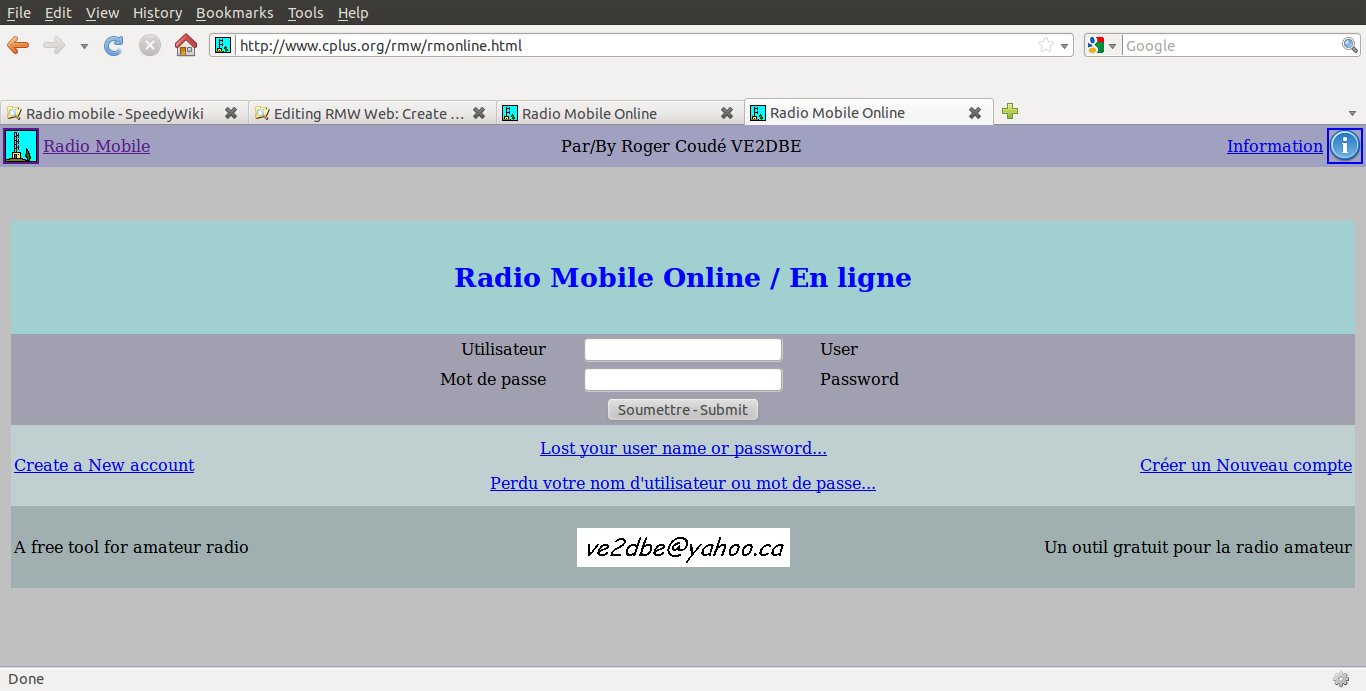1366x691 pixels.
Task: Expand the back/forward history dropdown arrow
Action: [x=84, y=46]
